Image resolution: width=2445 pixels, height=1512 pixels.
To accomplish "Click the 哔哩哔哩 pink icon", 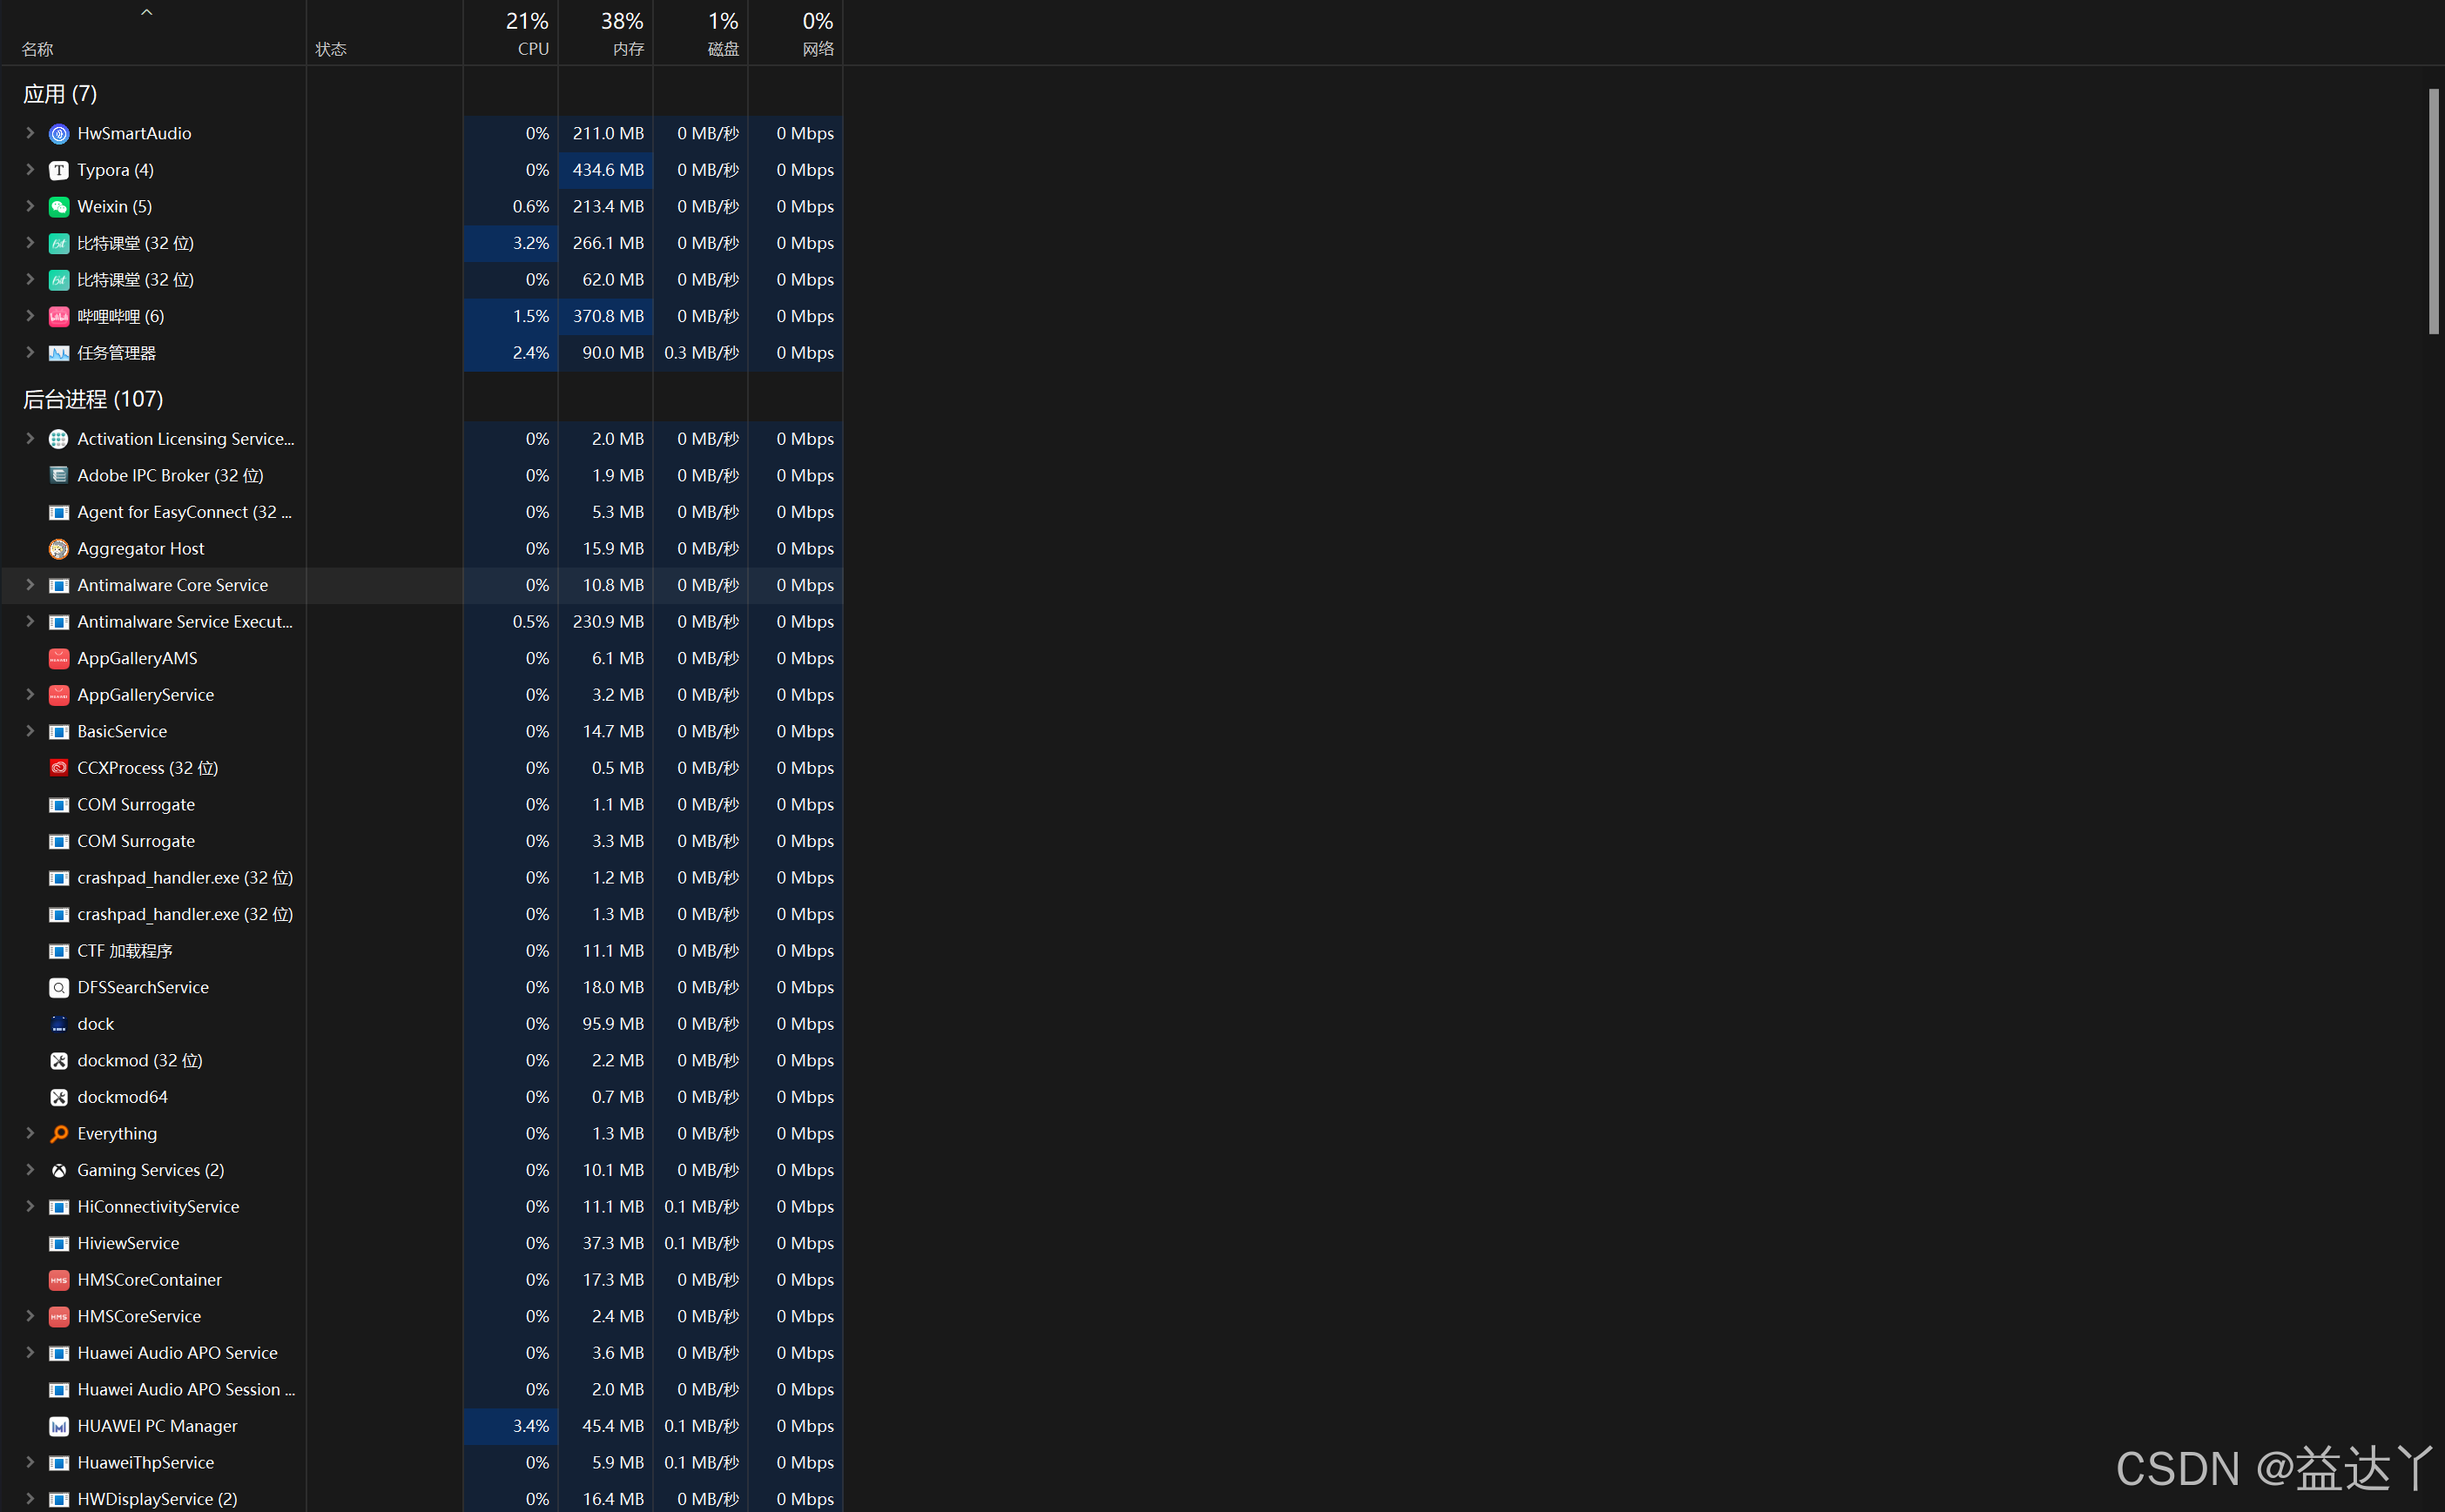I will [59, 317].
